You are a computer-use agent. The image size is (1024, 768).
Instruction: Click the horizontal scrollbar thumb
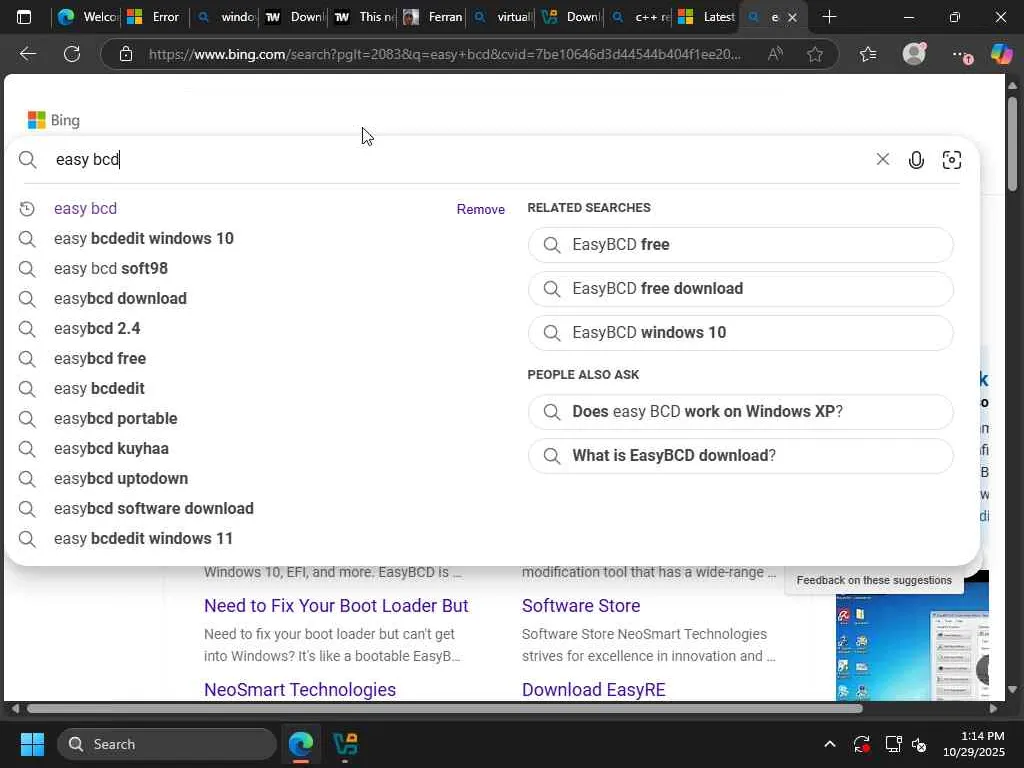point(445,709)
